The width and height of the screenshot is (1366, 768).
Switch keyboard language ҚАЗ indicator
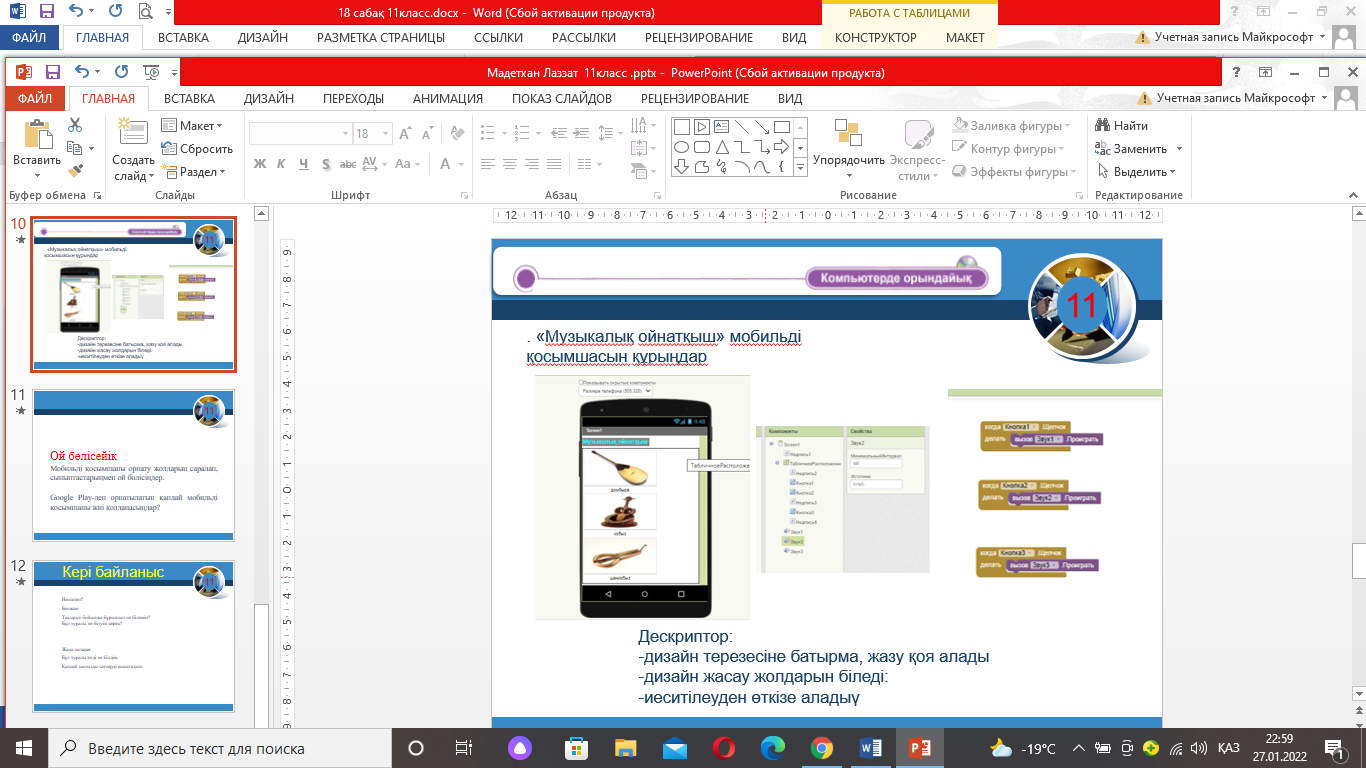tap(1229, 748)
